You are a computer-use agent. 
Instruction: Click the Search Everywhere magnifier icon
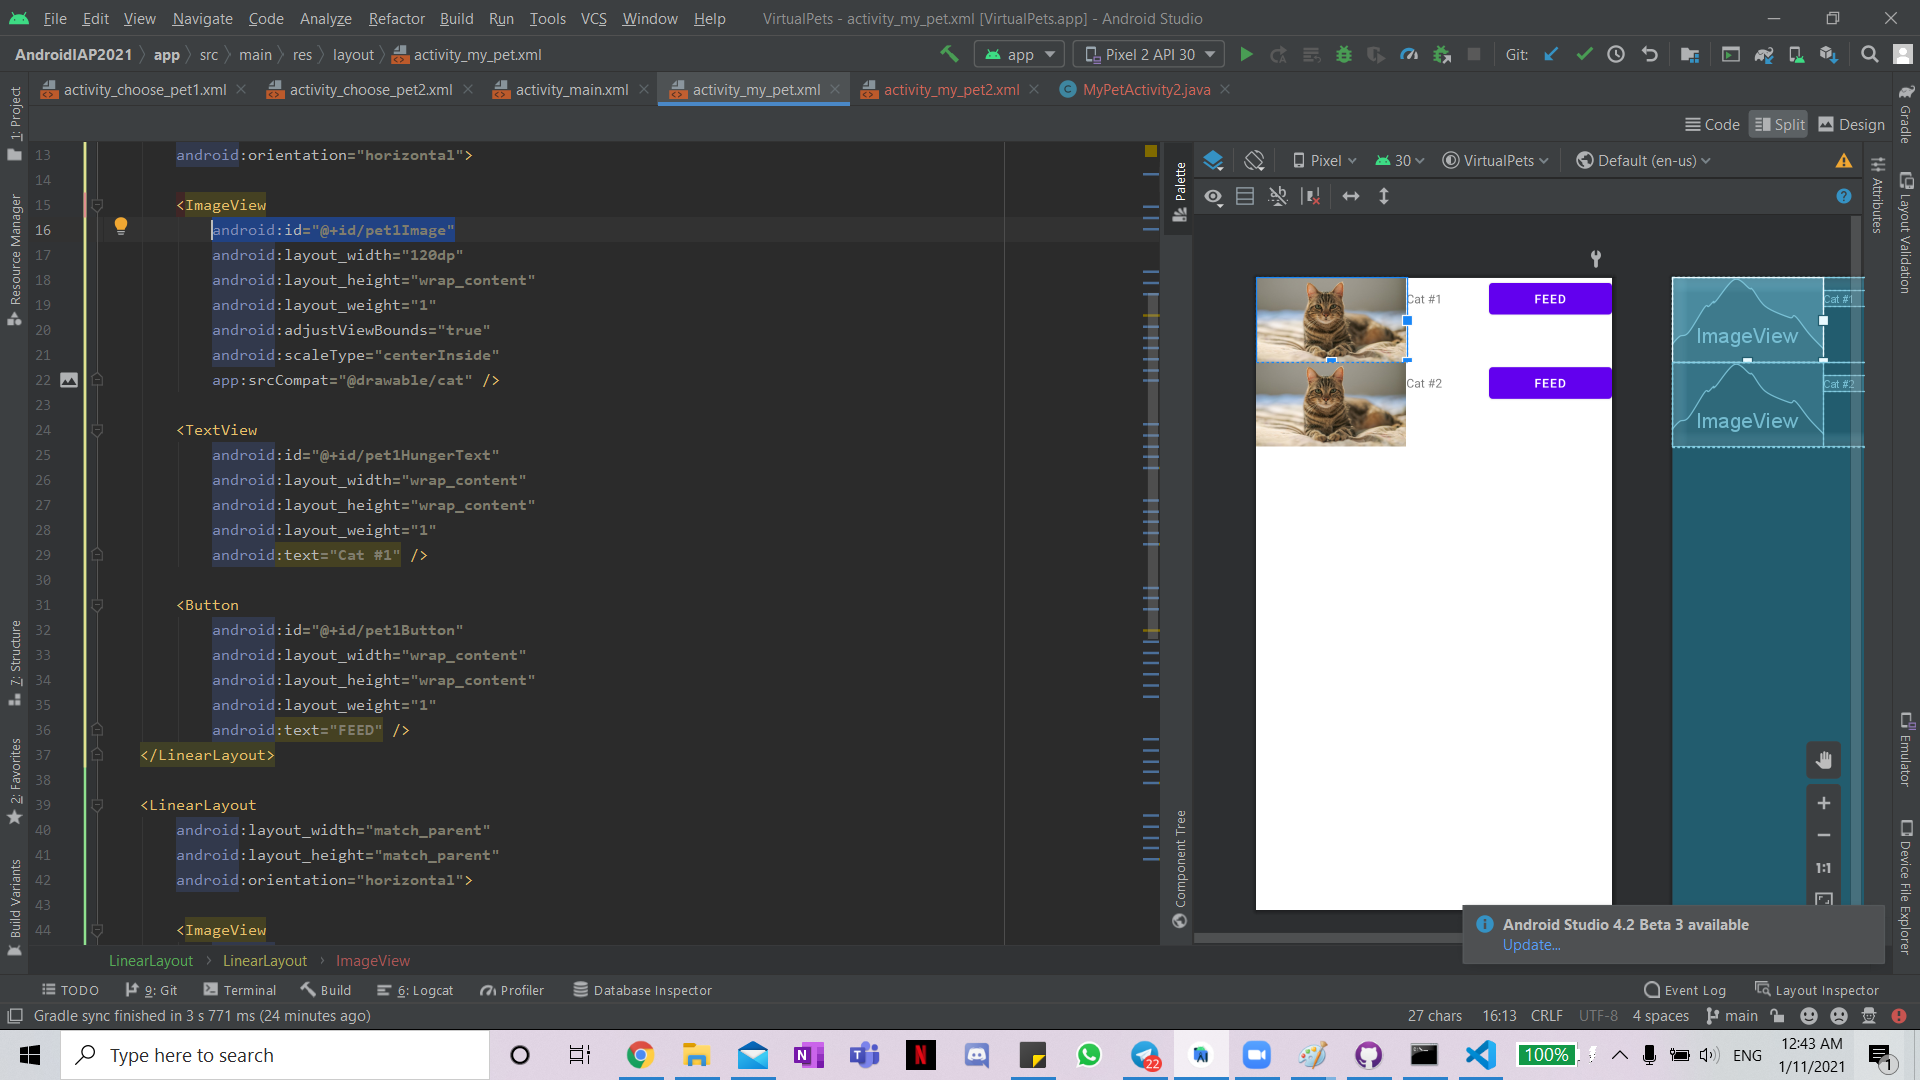pyautogui.click(x=1869, y=54)
